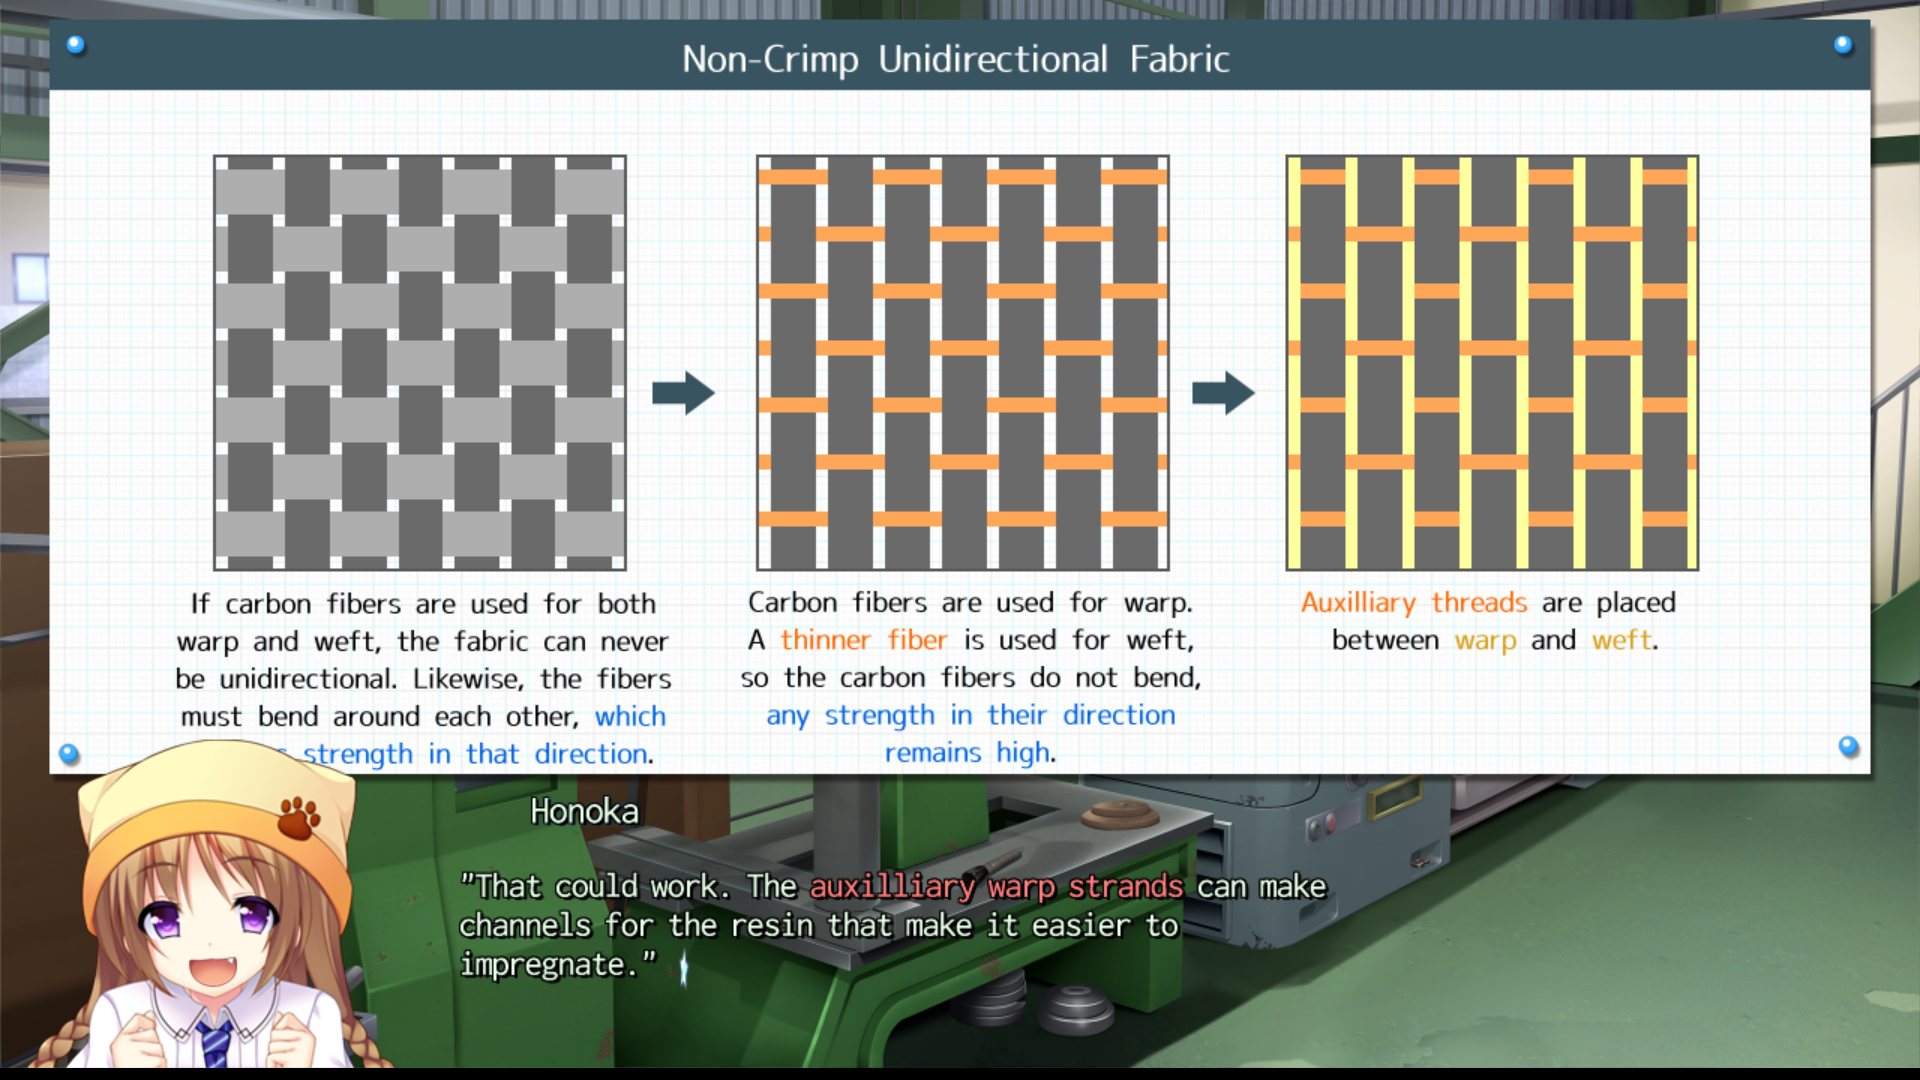Select the gray plain-weave fabric diagram
The height and width of the screenshot is (1080, 1920).
click(x=420, y=362)
